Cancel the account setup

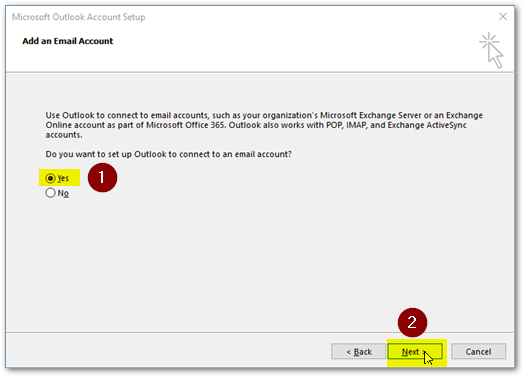478,352
